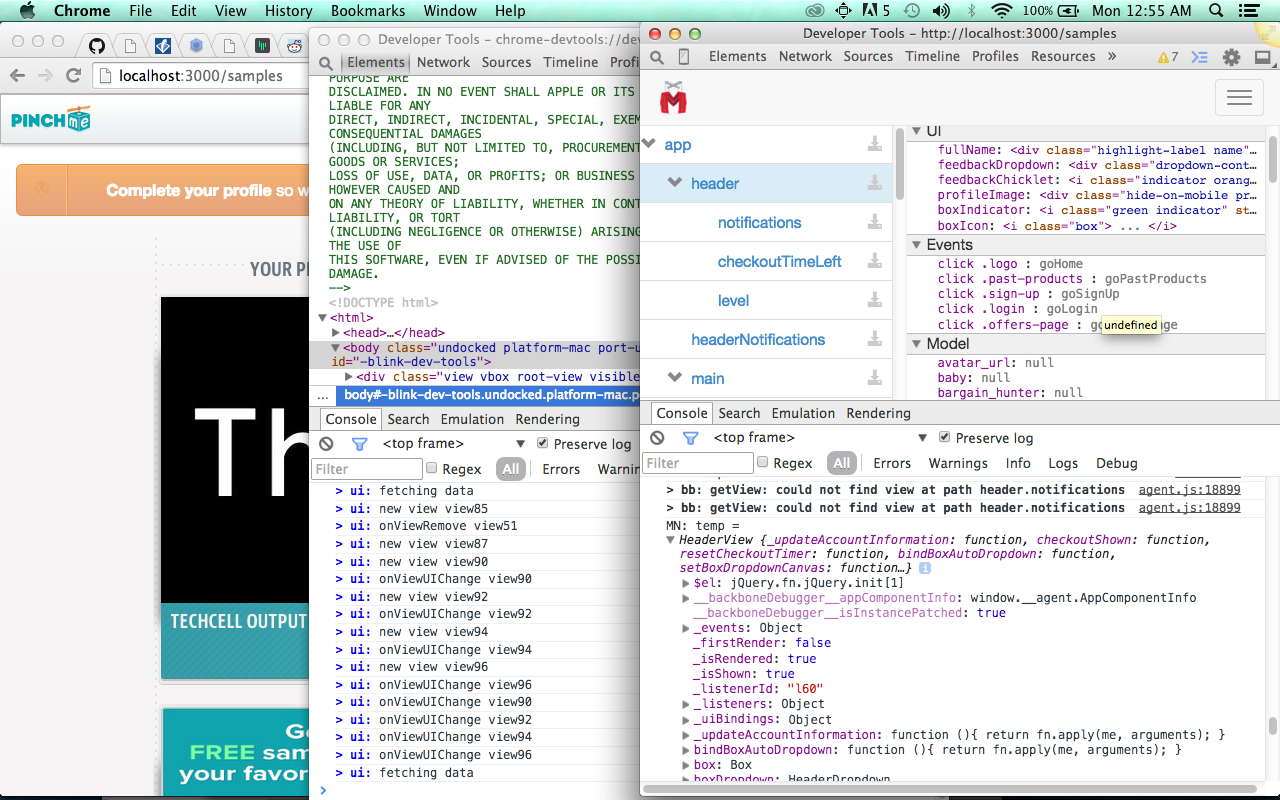Click download icon on headerNotifications row

tap(875, 339)
